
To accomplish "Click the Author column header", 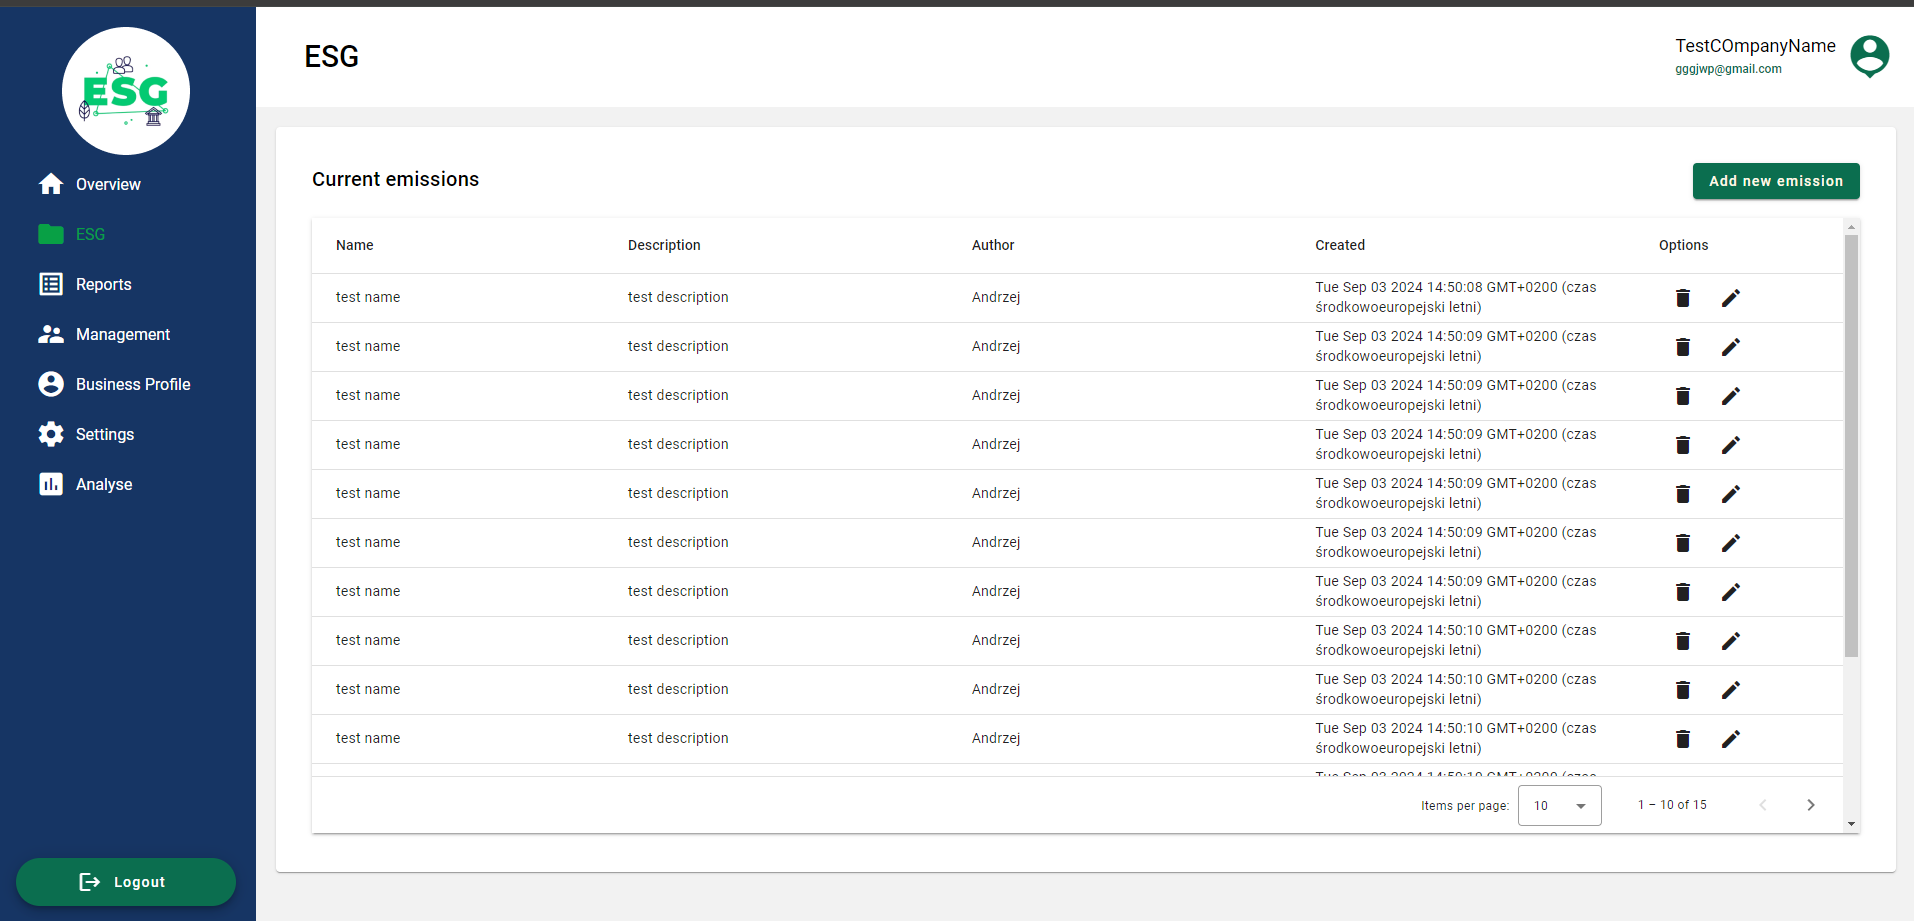I will 993,245.
